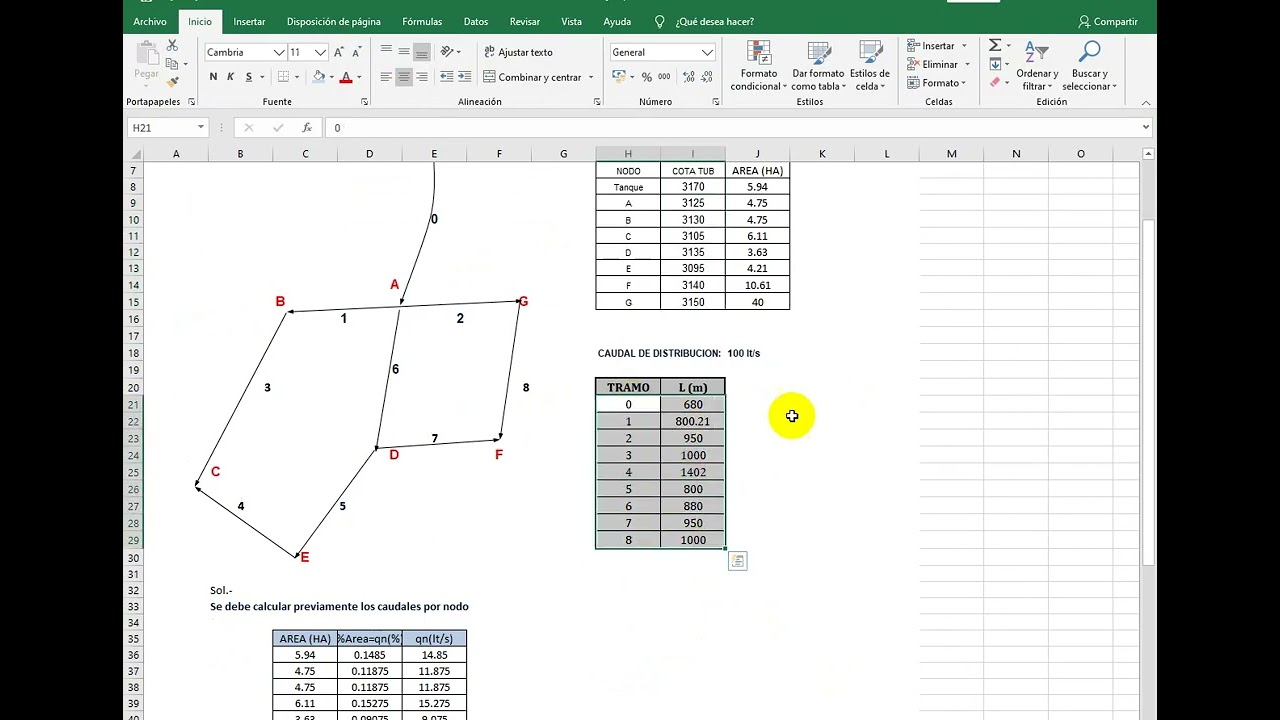1280x720 pixels.
Task: Click the Fill down arrow icon
Action: 995,64
